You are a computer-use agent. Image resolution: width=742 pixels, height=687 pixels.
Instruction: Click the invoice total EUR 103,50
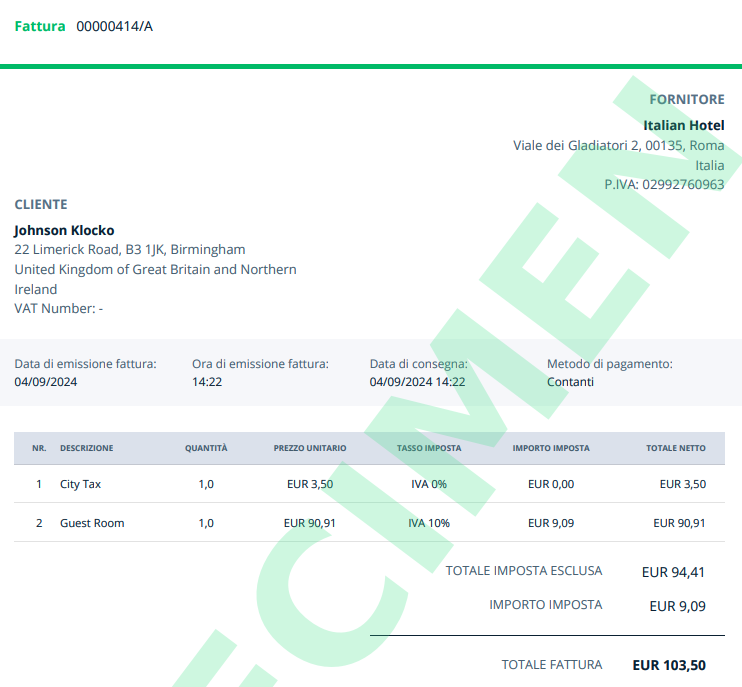tap(669, 665)
